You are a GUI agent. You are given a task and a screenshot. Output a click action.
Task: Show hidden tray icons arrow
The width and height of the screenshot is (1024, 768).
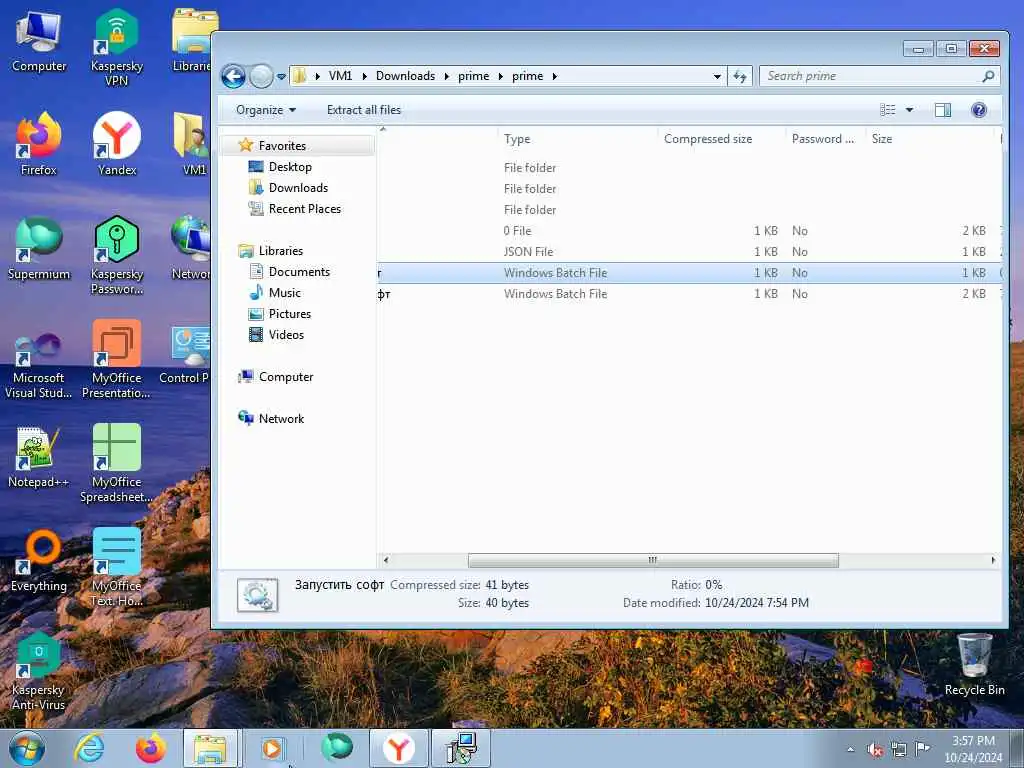(850, 750)
